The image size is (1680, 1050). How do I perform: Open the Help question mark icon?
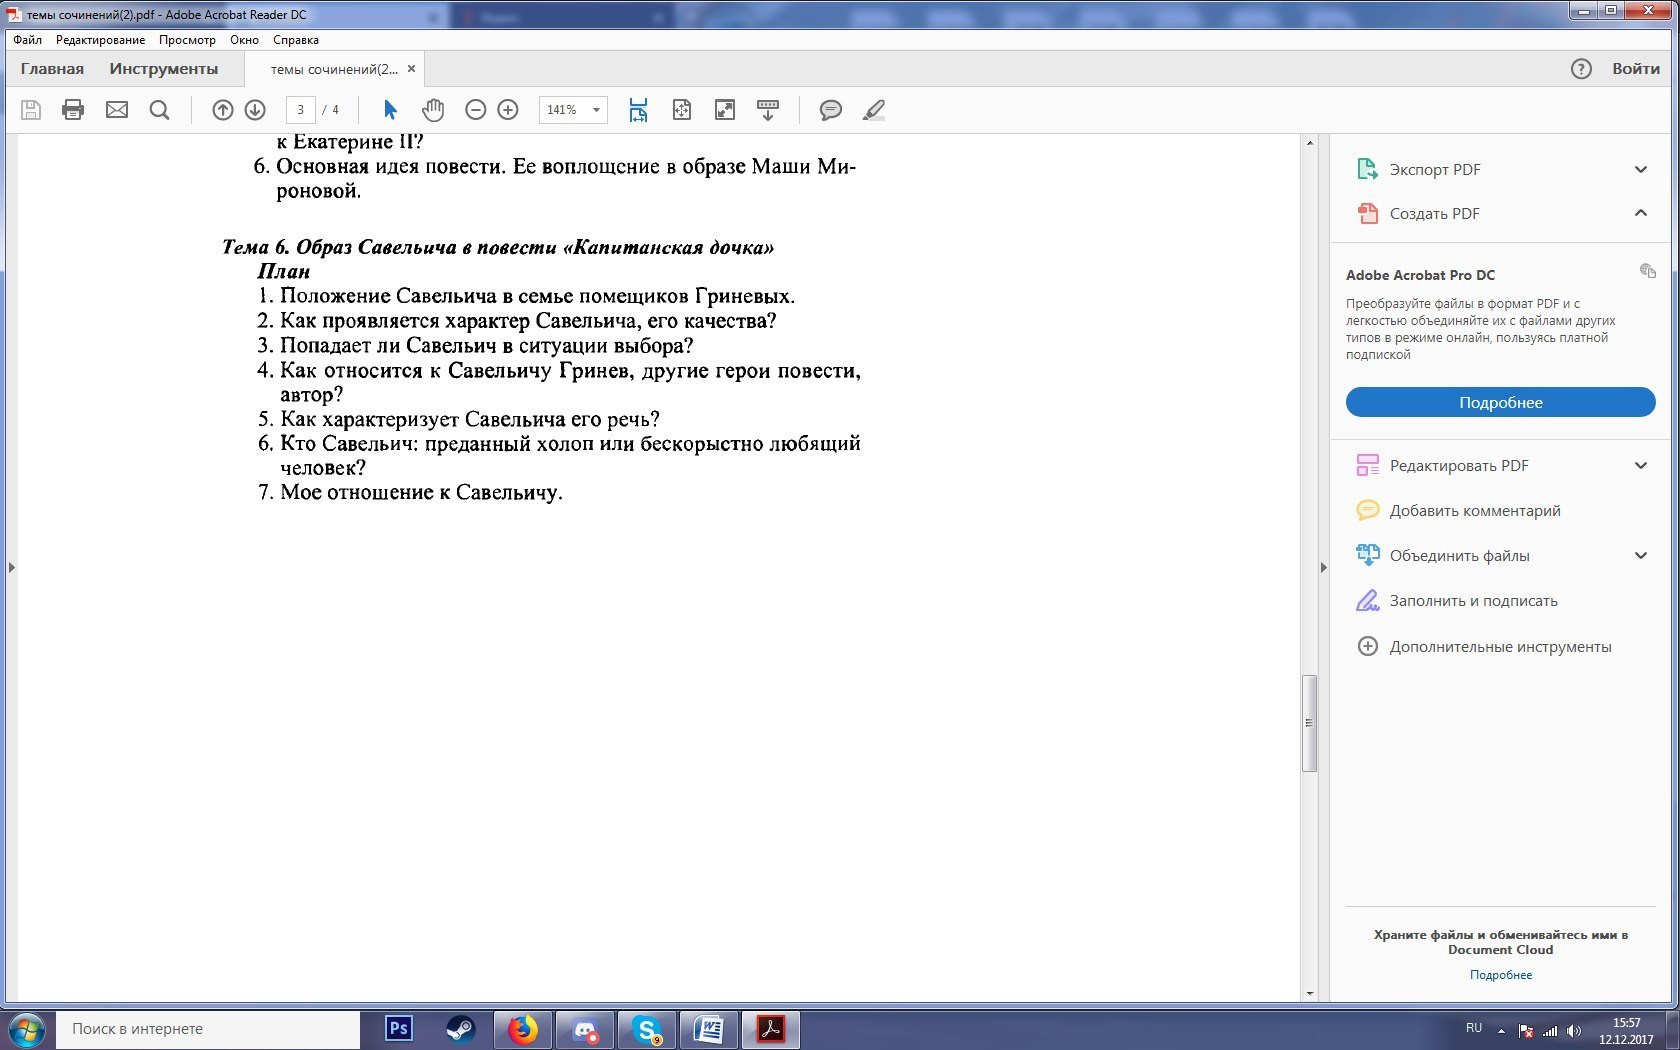coord(1581,69)
